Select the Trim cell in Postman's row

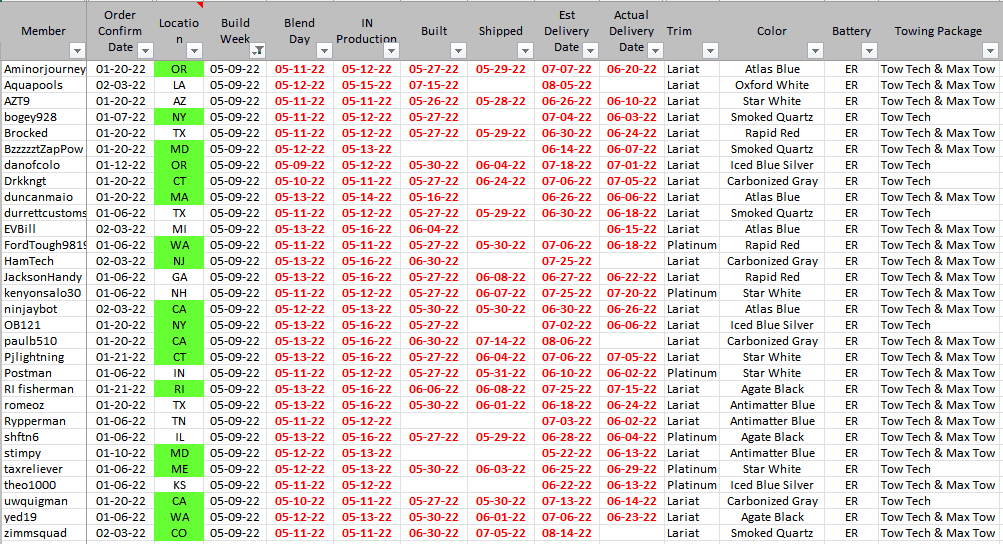691,373
